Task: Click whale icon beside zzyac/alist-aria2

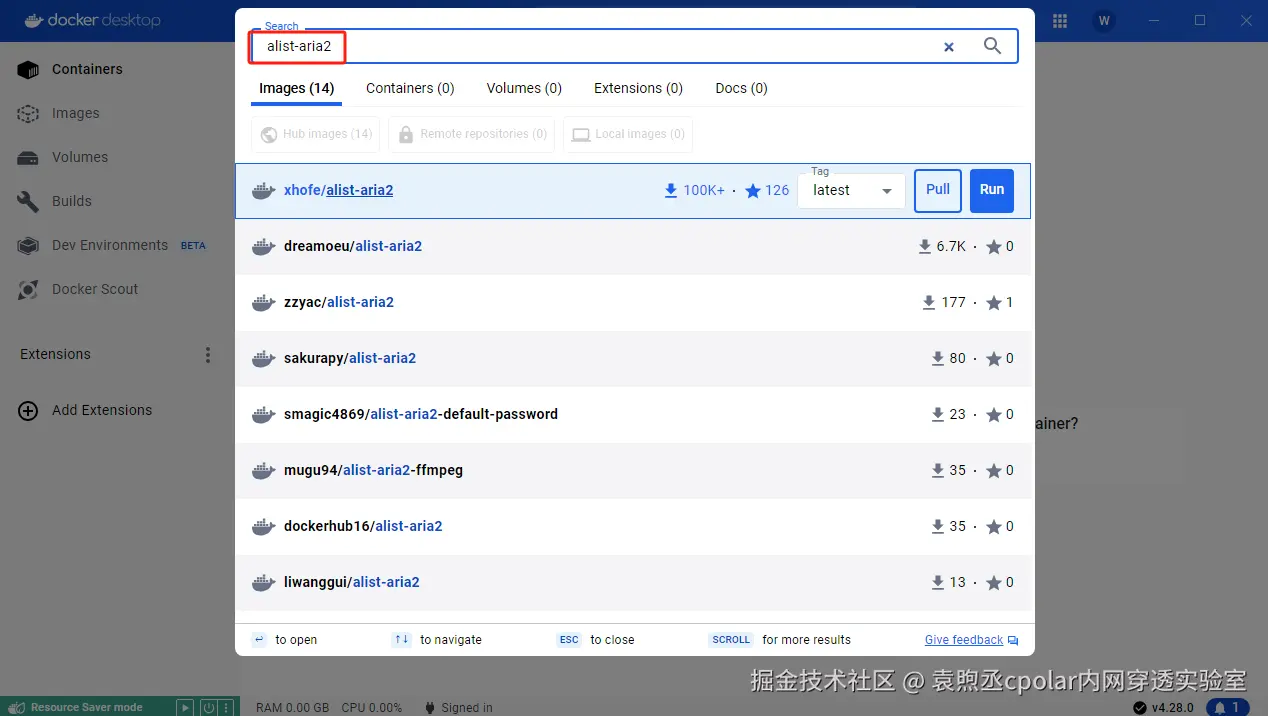Action: click(x=263, y=302)
